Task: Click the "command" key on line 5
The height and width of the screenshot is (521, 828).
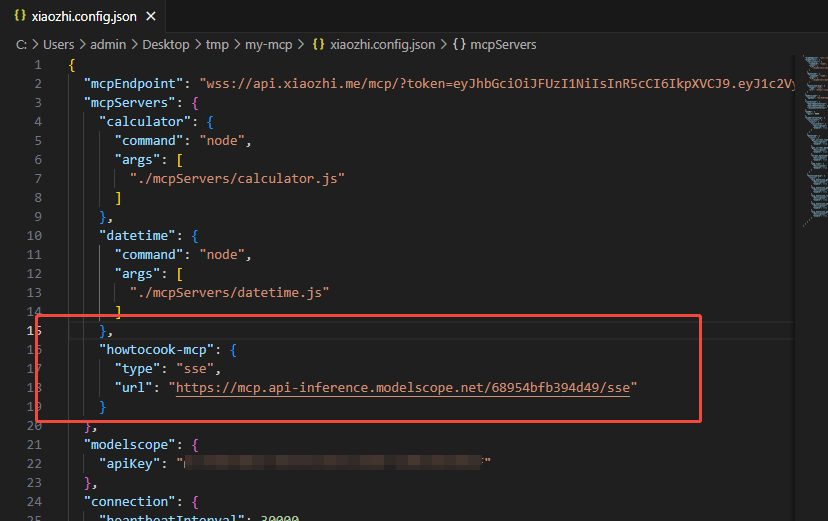Action: point(149,141)
